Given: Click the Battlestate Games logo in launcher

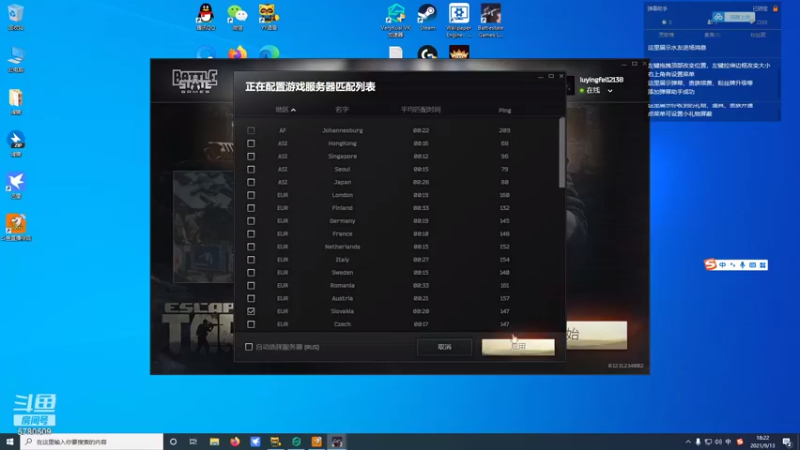Looking at the screenshot, I should point(195,81).
